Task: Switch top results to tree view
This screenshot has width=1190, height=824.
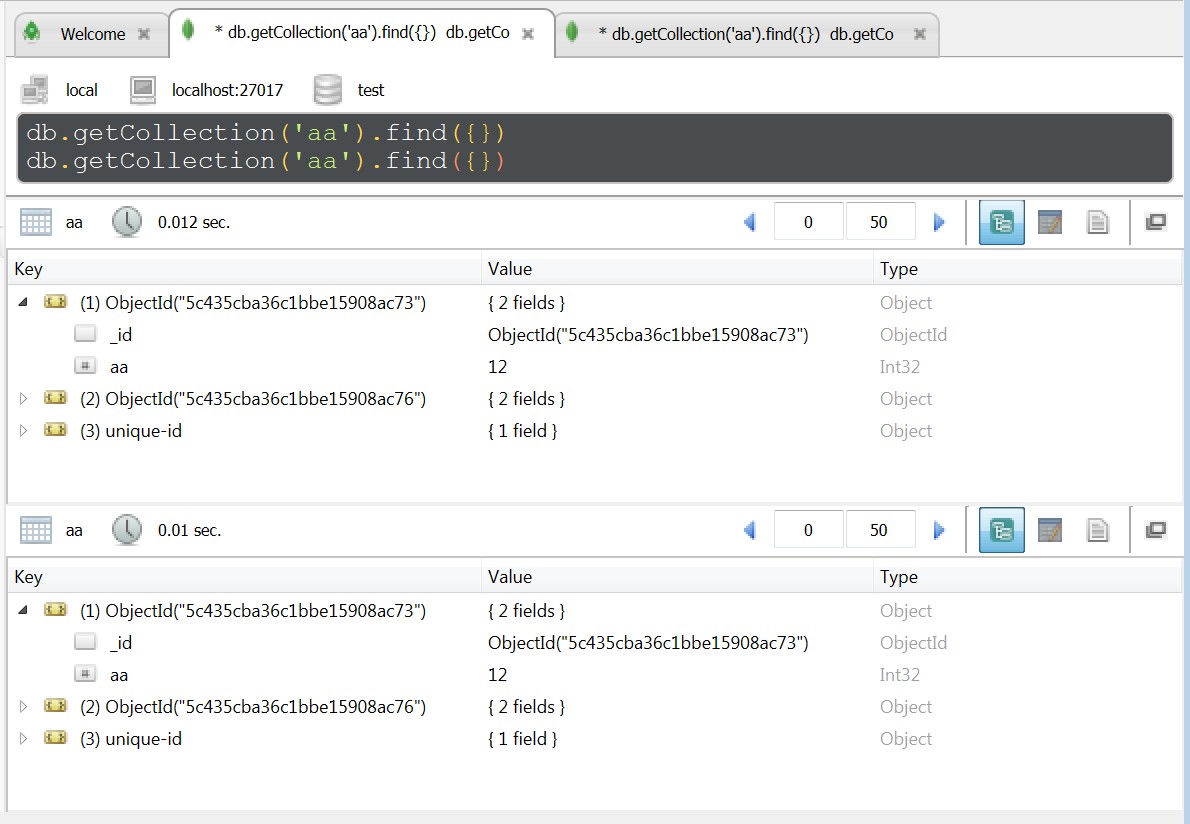Action: (1002, 222)
